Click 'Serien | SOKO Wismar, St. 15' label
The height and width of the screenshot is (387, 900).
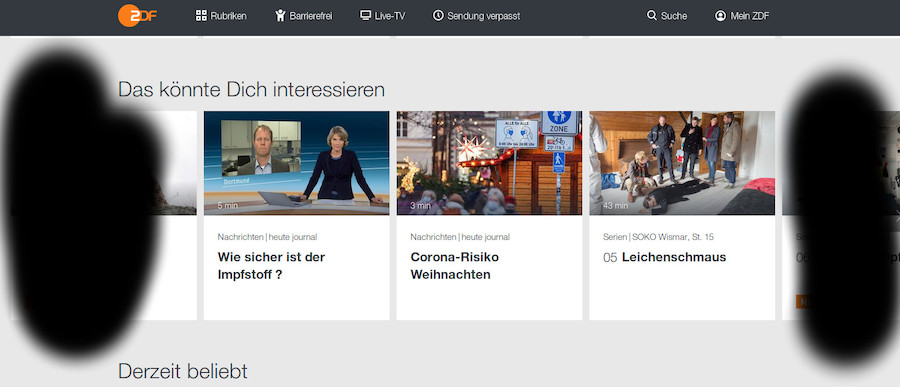658,237
